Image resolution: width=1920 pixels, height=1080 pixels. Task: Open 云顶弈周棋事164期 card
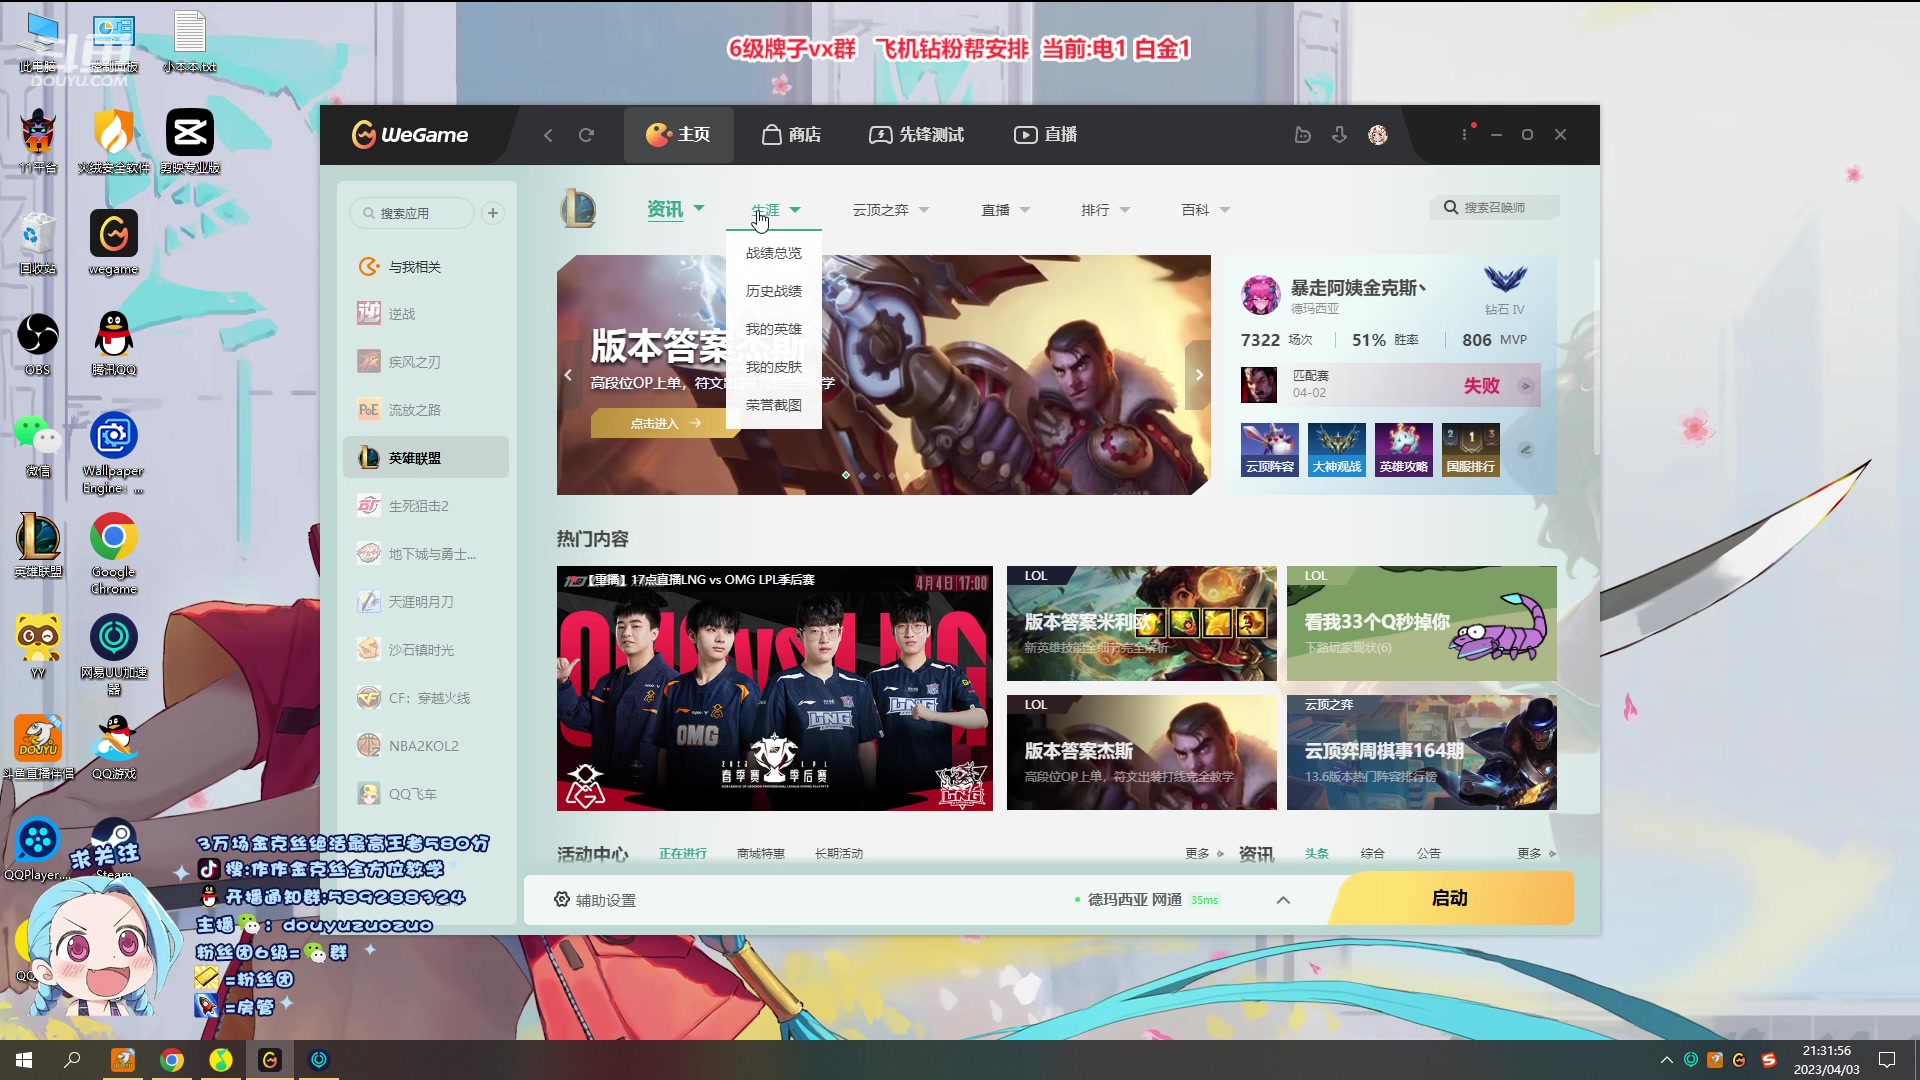1422,753
